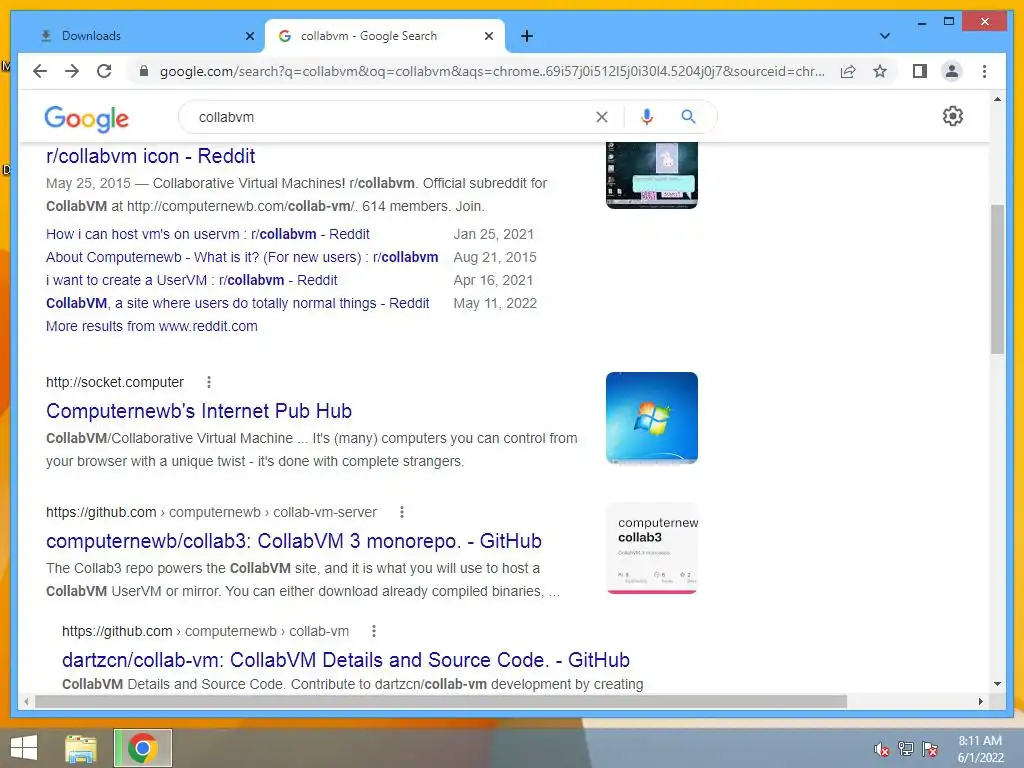Viewport: 1024px width, 768px height.
Task: Reload the current page
Action: click(104, 71)
